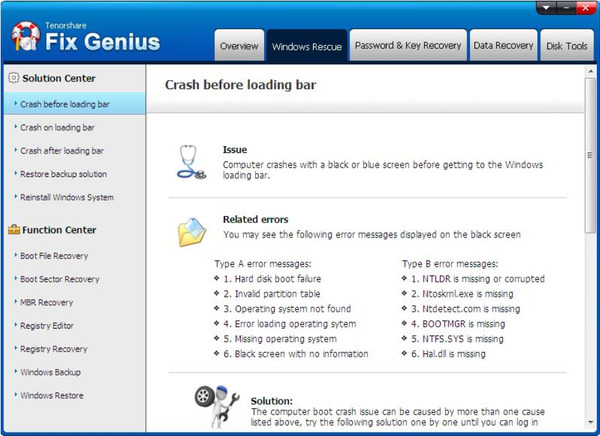The width and height of the screenshot is (600, 436).
Task: Click the Related errors folder icon
Action: [x=191, y=231]
